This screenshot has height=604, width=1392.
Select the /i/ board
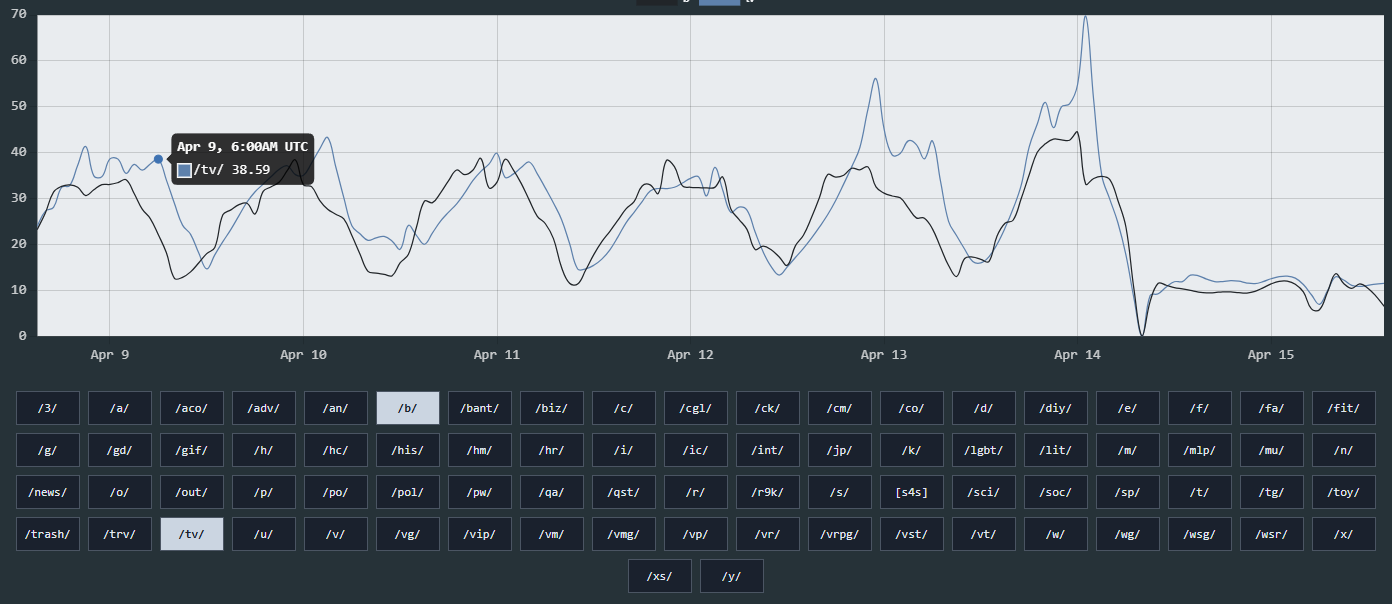pos(624,450)
